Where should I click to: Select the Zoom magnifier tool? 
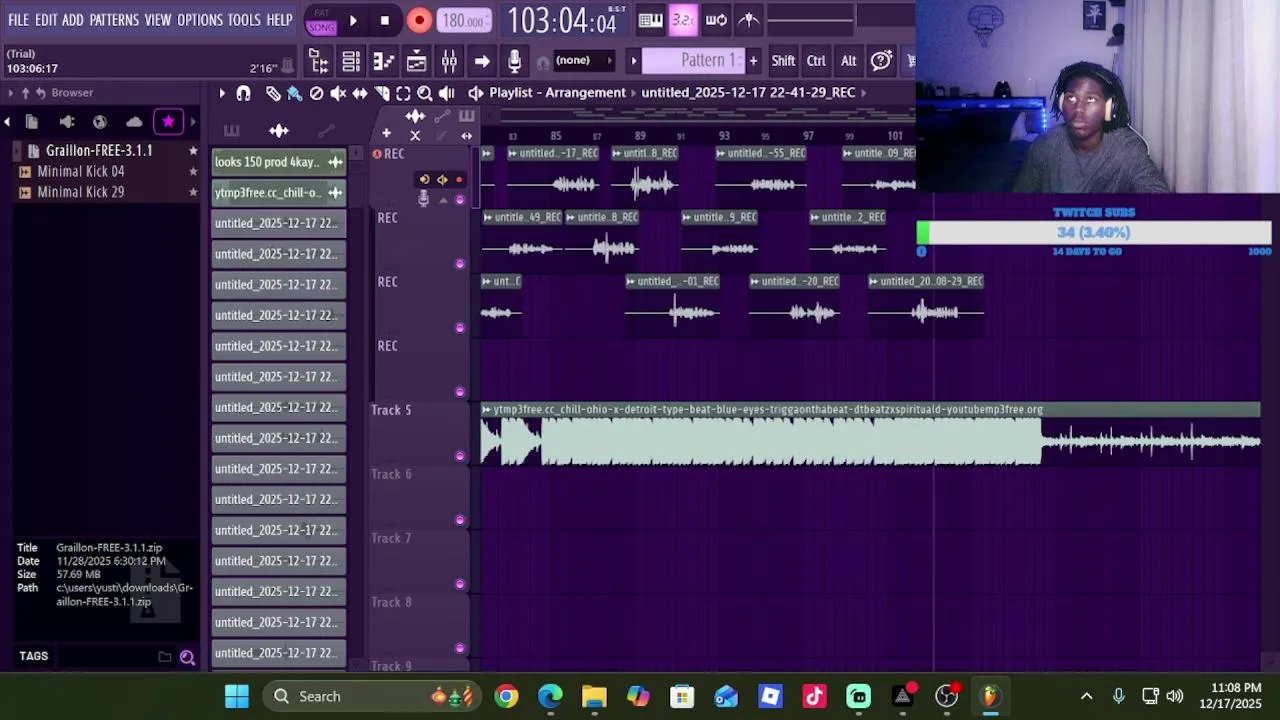tap(425, 93)
